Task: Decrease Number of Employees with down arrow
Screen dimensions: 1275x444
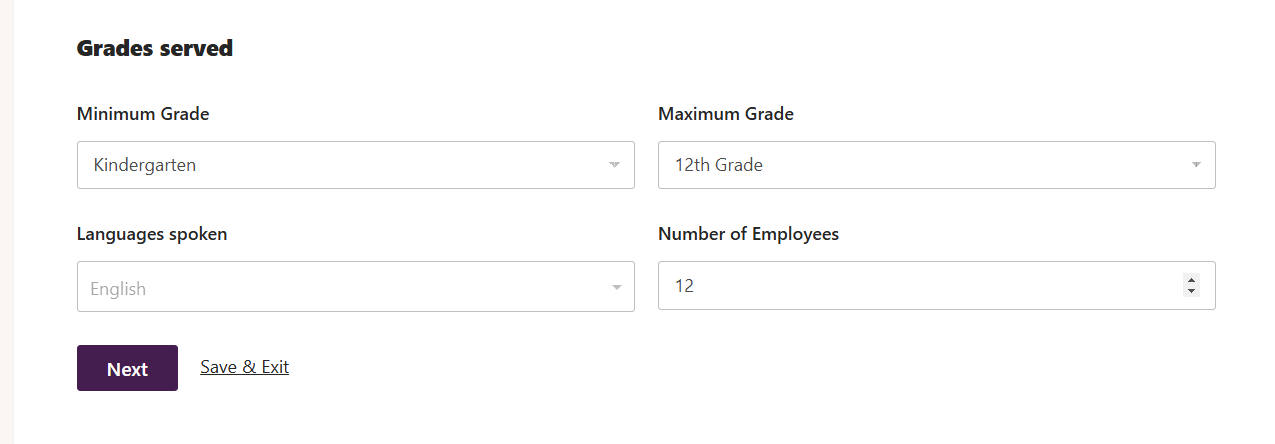Action: 1191,291
